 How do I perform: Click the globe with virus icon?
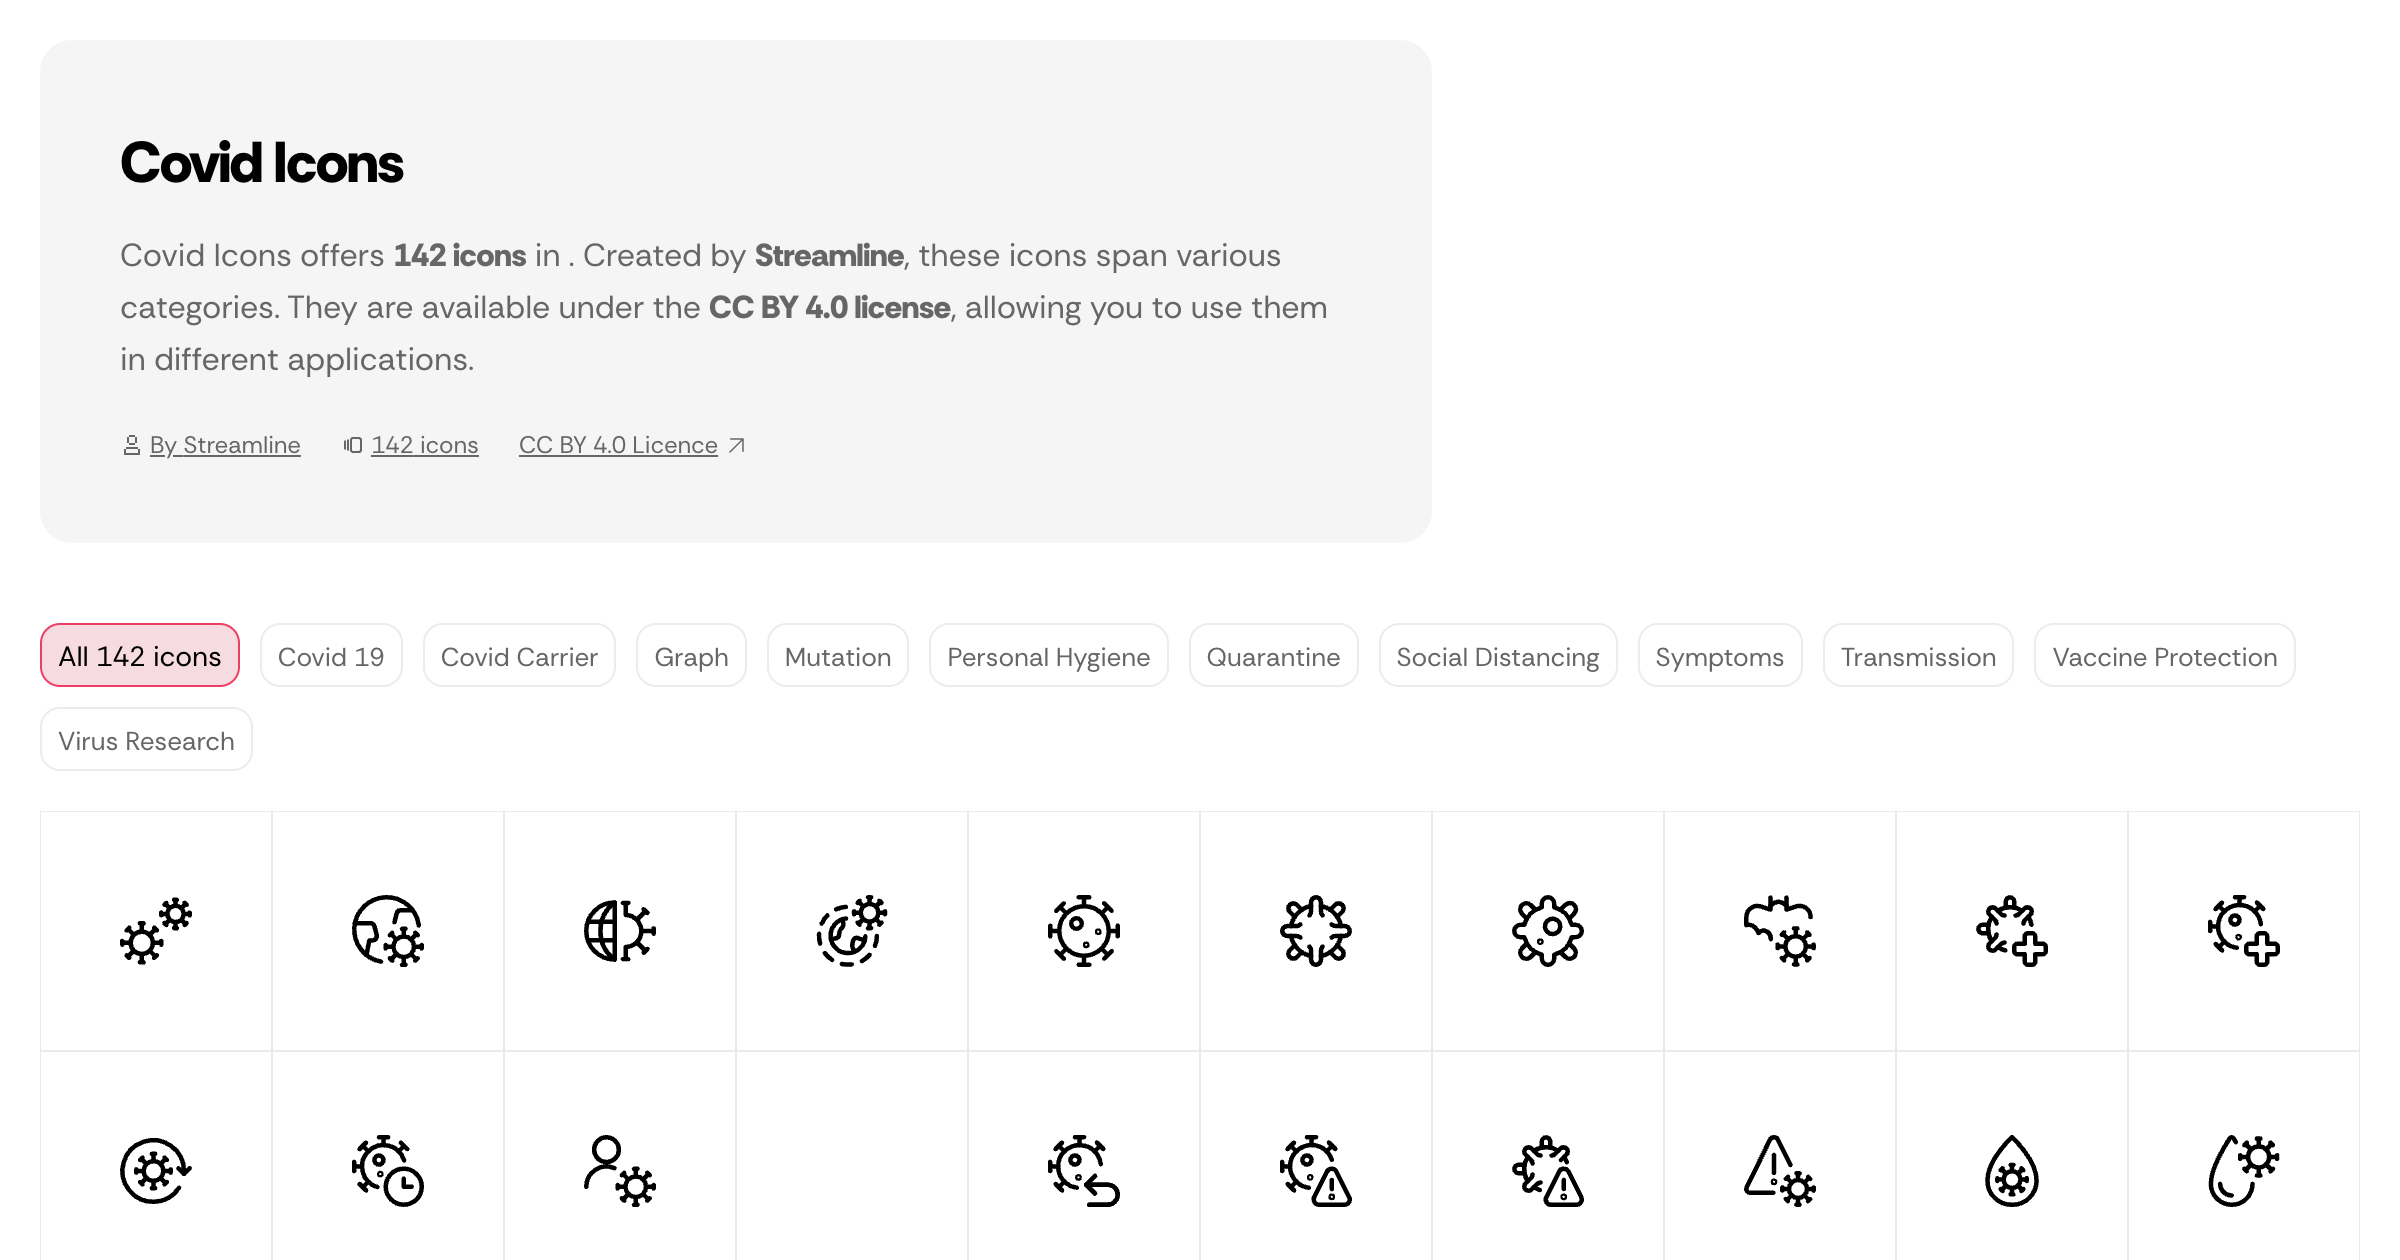[388, 932]
